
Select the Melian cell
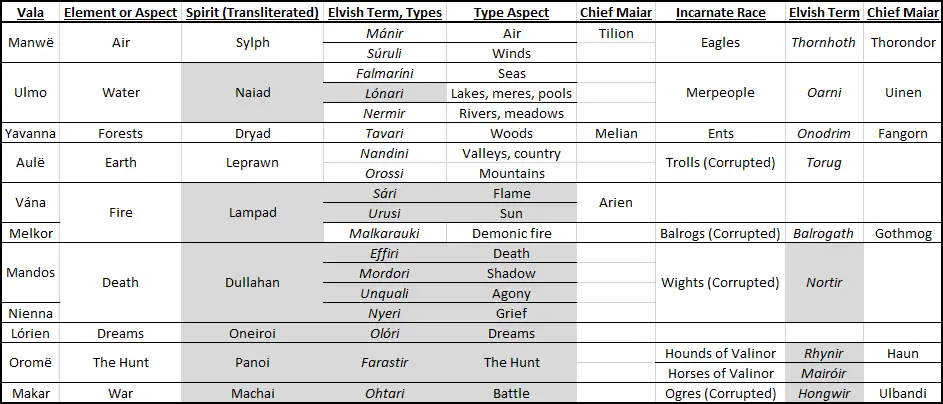[616, 133]
